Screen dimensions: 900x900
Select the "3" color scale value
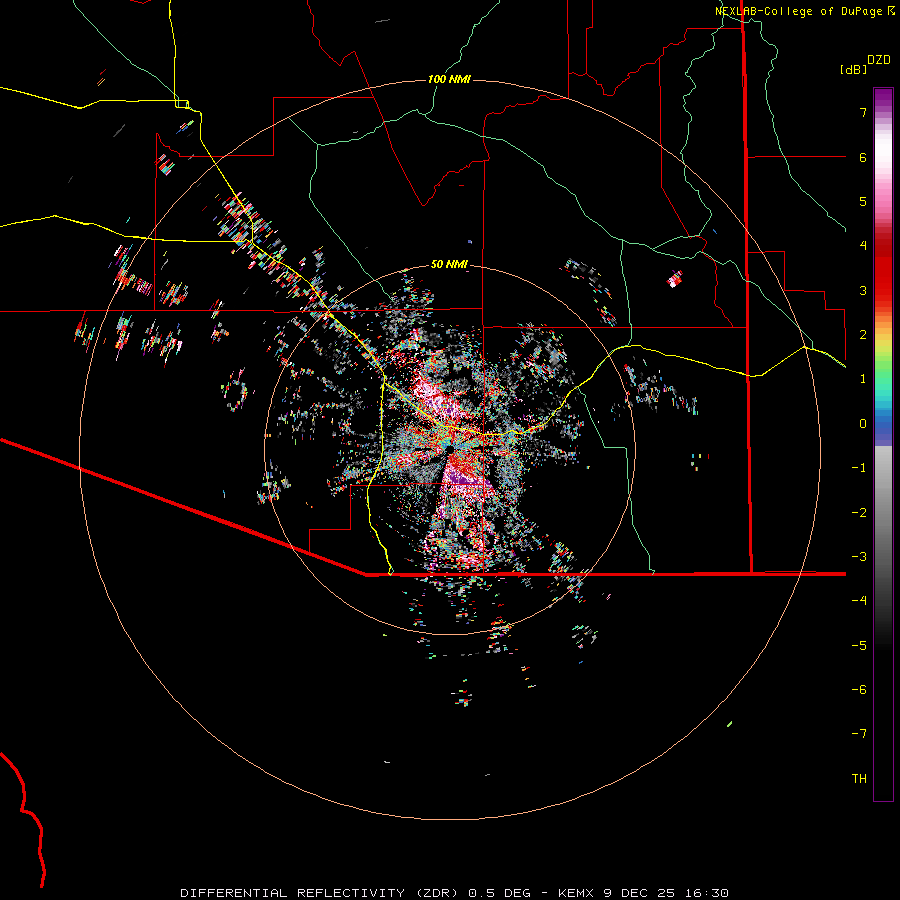863,290
